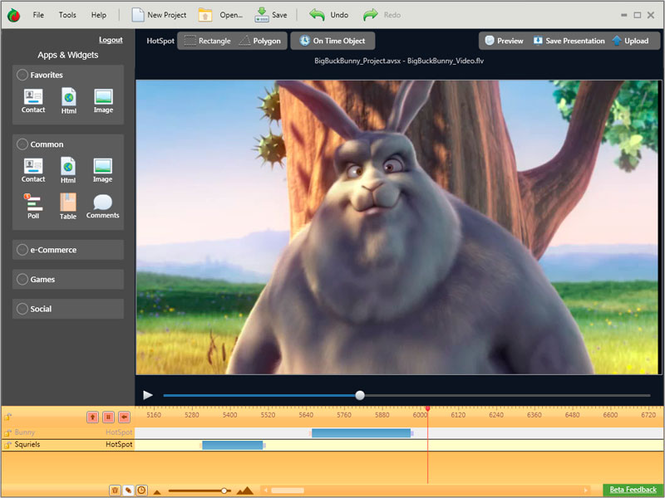Click the timeline zoom-in large mountains
This screenshot has width=665, height=498.
245,490
